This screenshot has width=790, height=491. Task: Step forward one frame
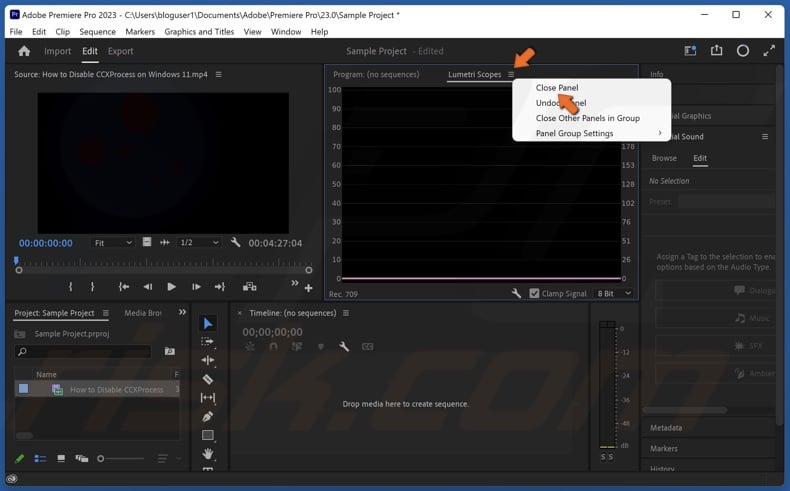click(x=196, y=287)
